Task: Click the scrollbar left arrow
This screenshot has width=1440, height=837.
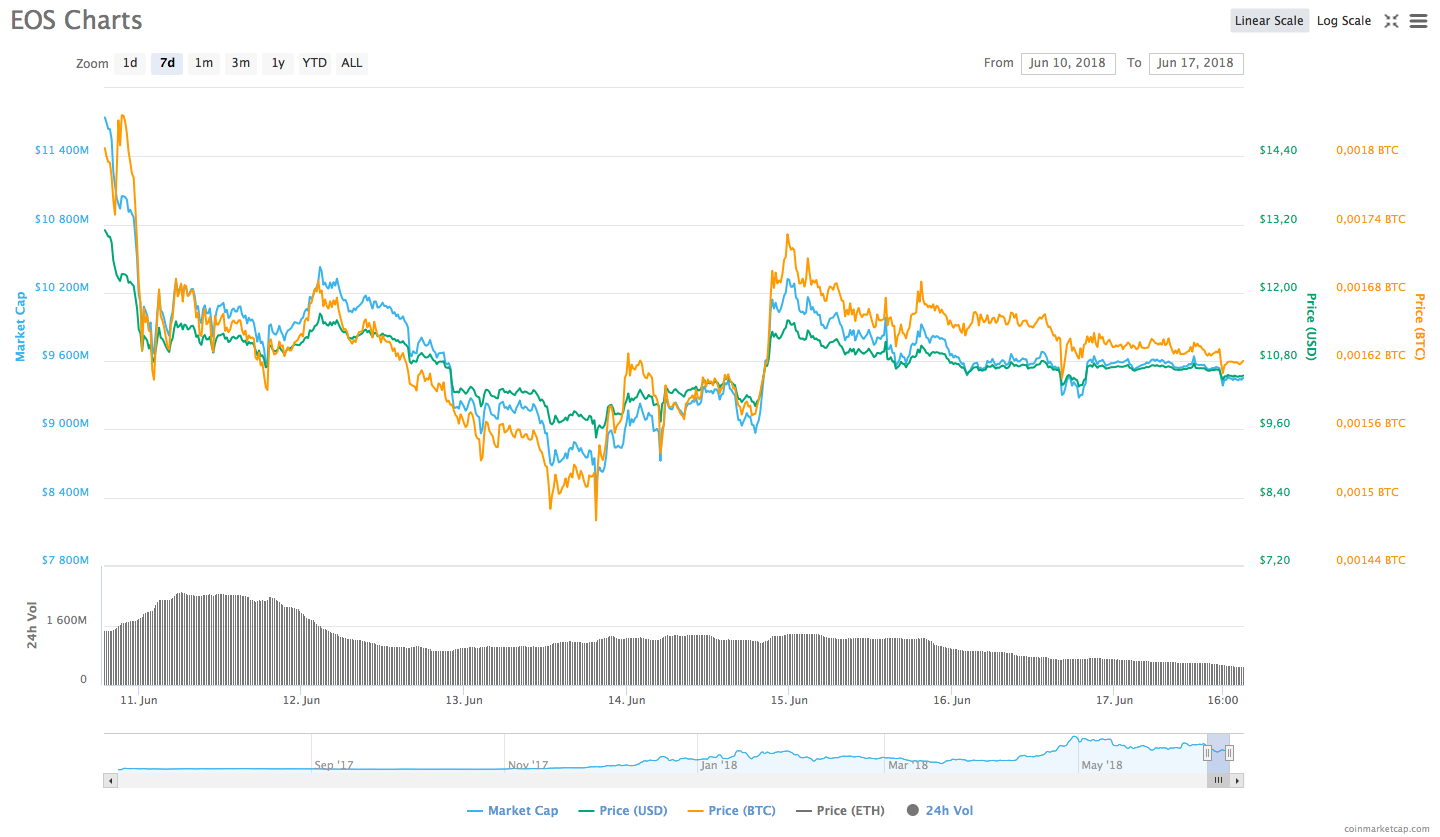Action: pos(110,780)
